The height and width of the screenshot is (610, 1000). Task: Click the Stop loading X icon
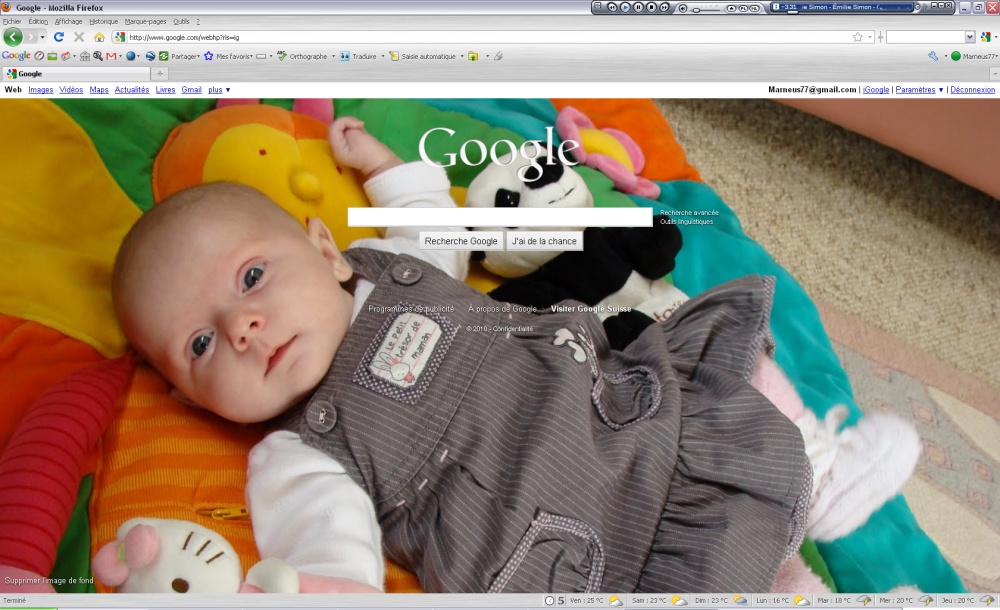(x=79, y=37)
